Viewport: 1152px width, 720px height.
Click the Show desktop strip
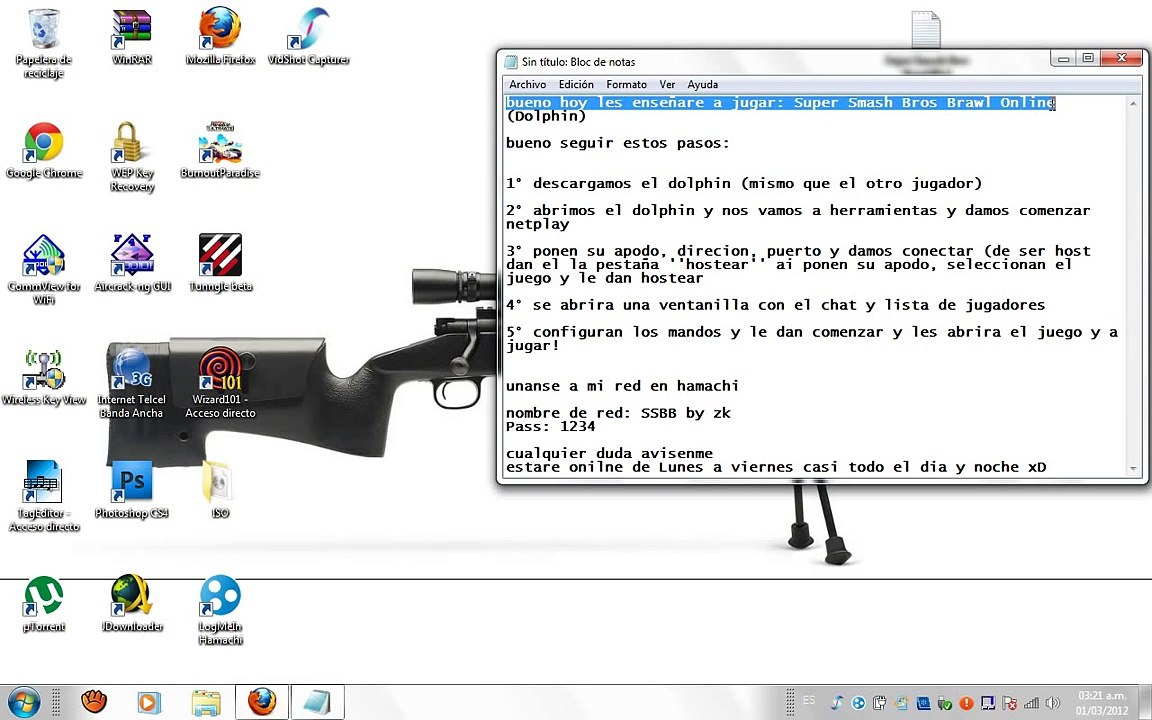click(x=1146, y=702)
